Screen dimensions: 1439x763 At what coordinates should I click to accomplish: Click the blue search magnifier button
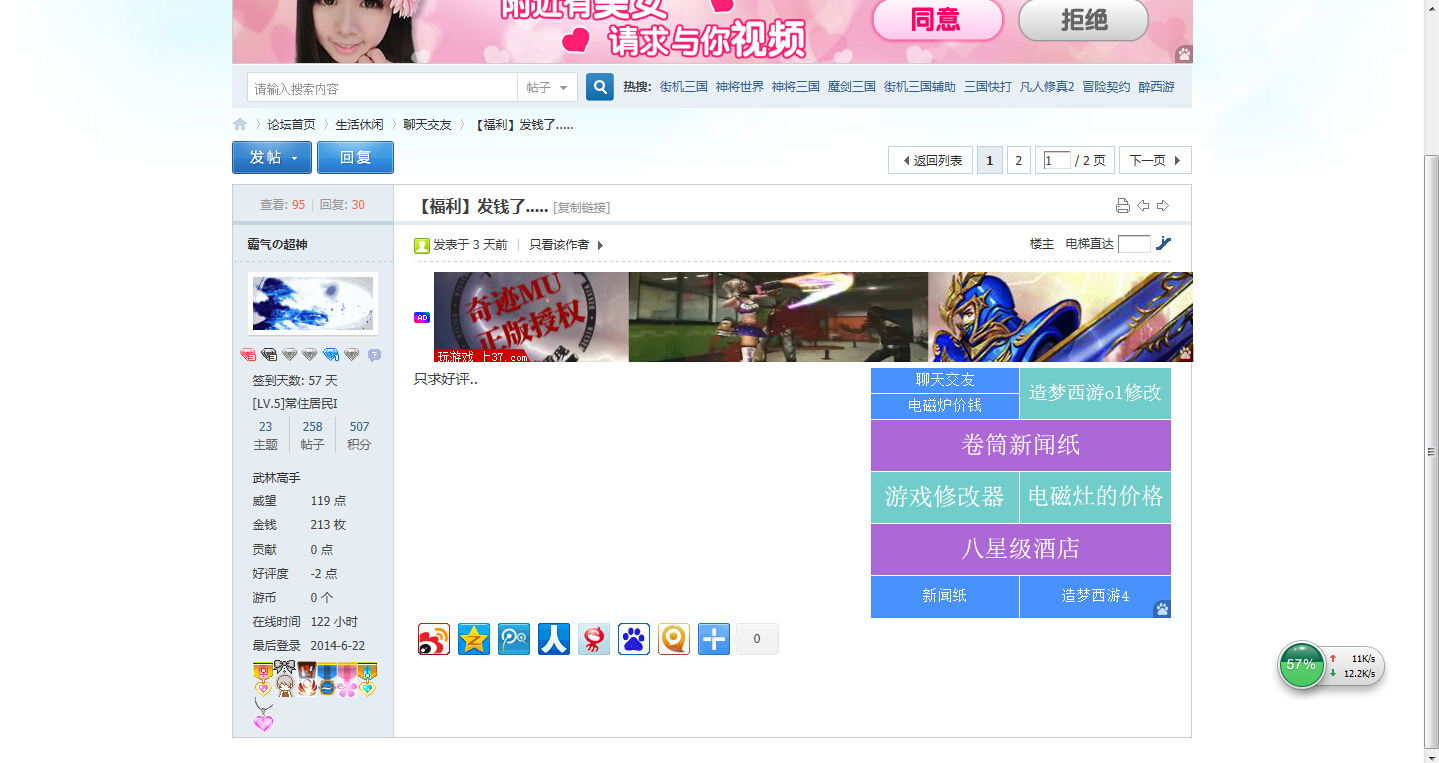click(600, 87)
